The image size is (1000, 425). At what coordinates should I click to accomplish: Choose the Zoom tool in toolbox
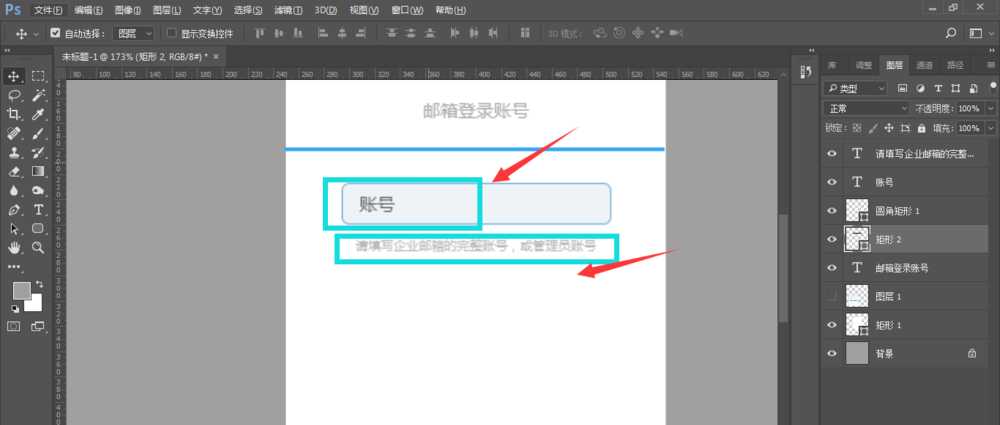39,247
